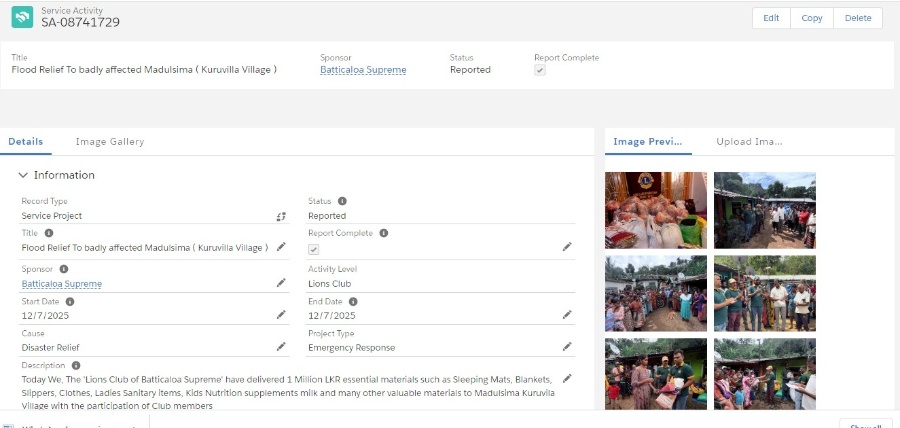Open Batticaloa Supreme sponsor link in header
This screenshot has height=428, width=900.
pyautogui.click(x=363, y=70)
